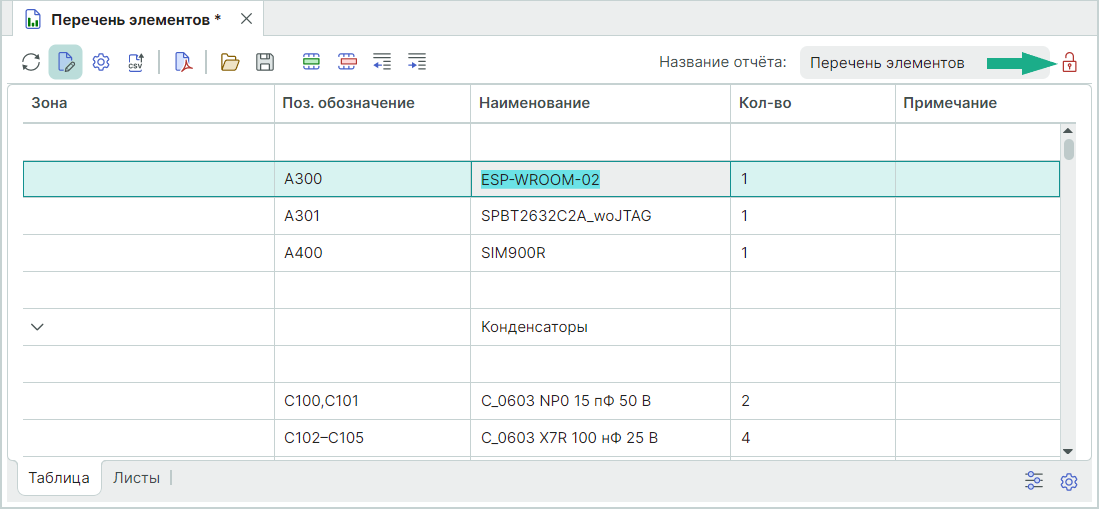The width and height of the screenshot is (1099, 509).
Task: Open report settings gear in toolbar
Action: click(x=101, y=62)
